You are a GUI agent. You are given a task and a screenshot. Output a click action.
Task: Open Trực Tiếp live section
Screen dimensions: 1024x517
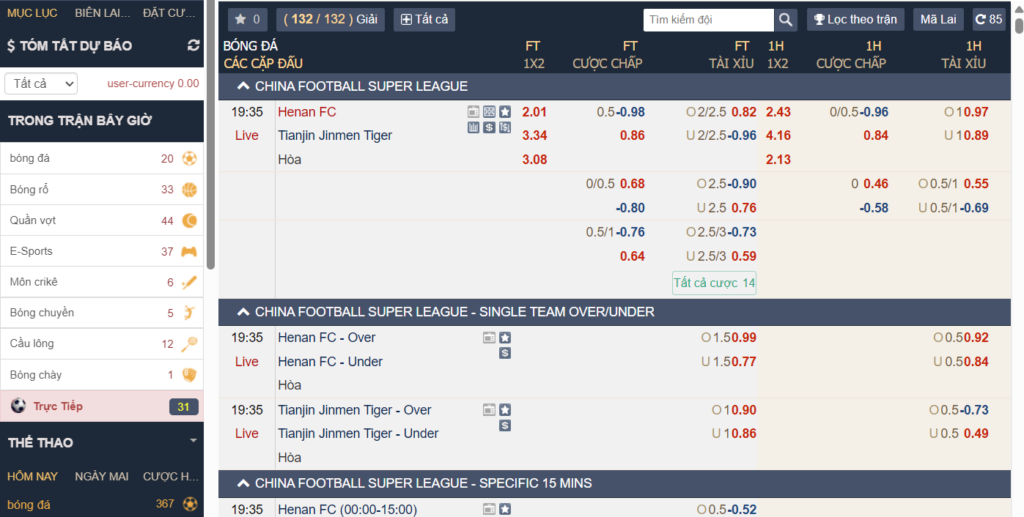coord(101,406)
